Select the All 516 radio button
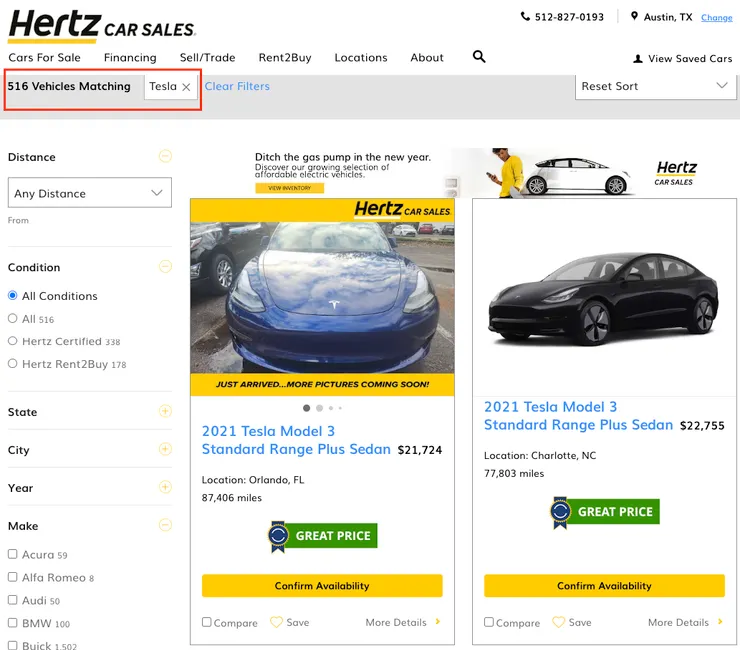Image resolution: width=740 pixels, height=650 pixels. coord(13,318)
